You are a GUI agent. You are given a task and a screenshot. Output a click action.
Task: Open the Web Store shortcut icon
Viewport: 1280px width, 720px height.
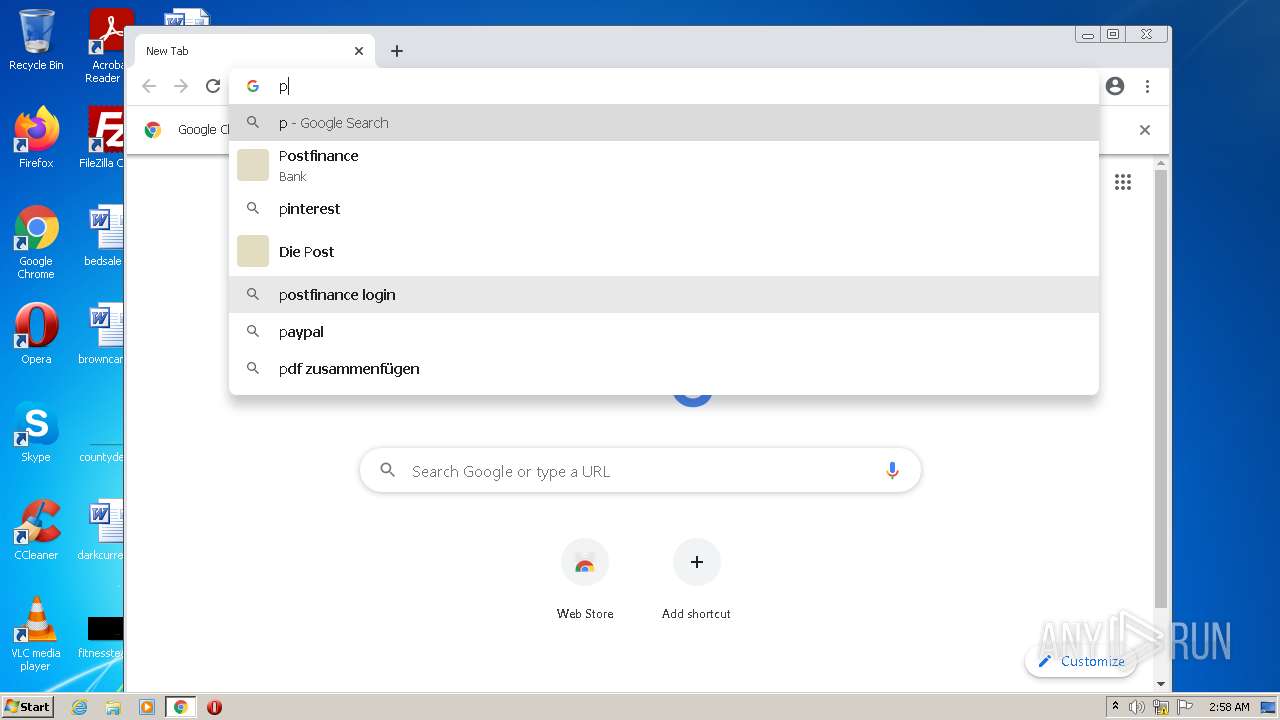point(585,563)
